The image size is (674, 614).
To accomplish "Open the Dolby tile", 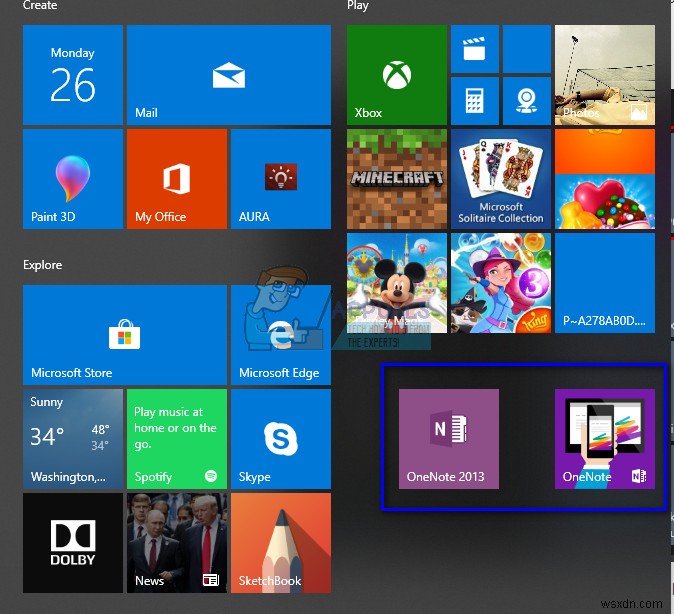I will (x=73, y=543).
